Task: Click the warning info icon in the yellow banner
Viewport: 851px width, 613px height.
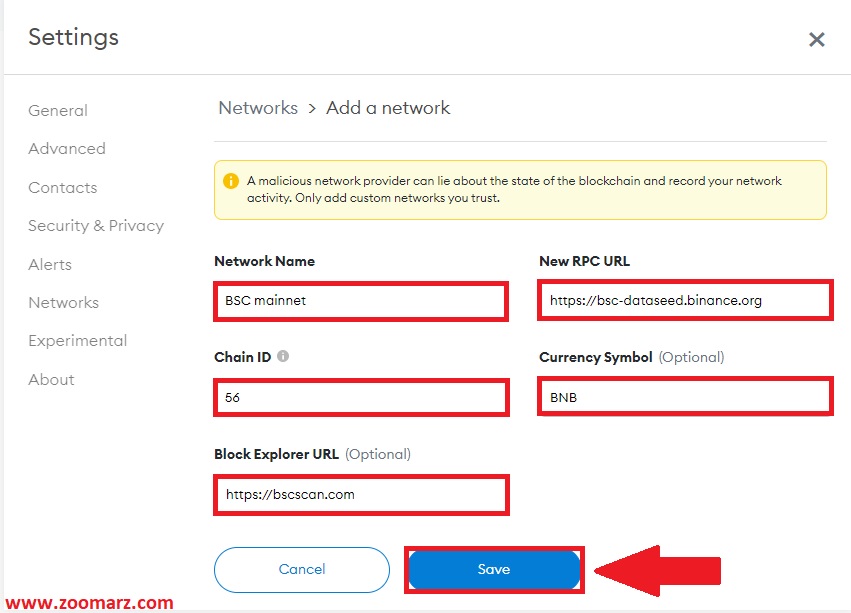Action: pos(231,181)
